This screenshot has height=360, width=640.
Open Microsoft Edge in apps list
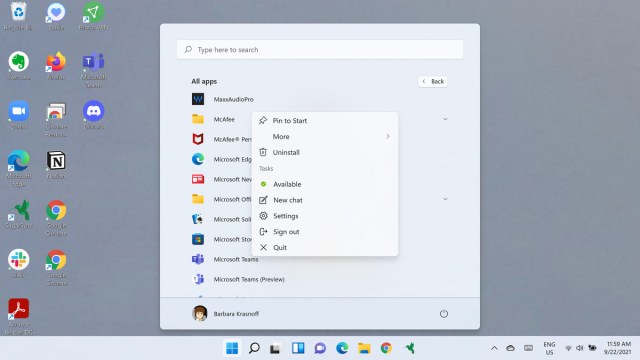[x=221, y=159]
